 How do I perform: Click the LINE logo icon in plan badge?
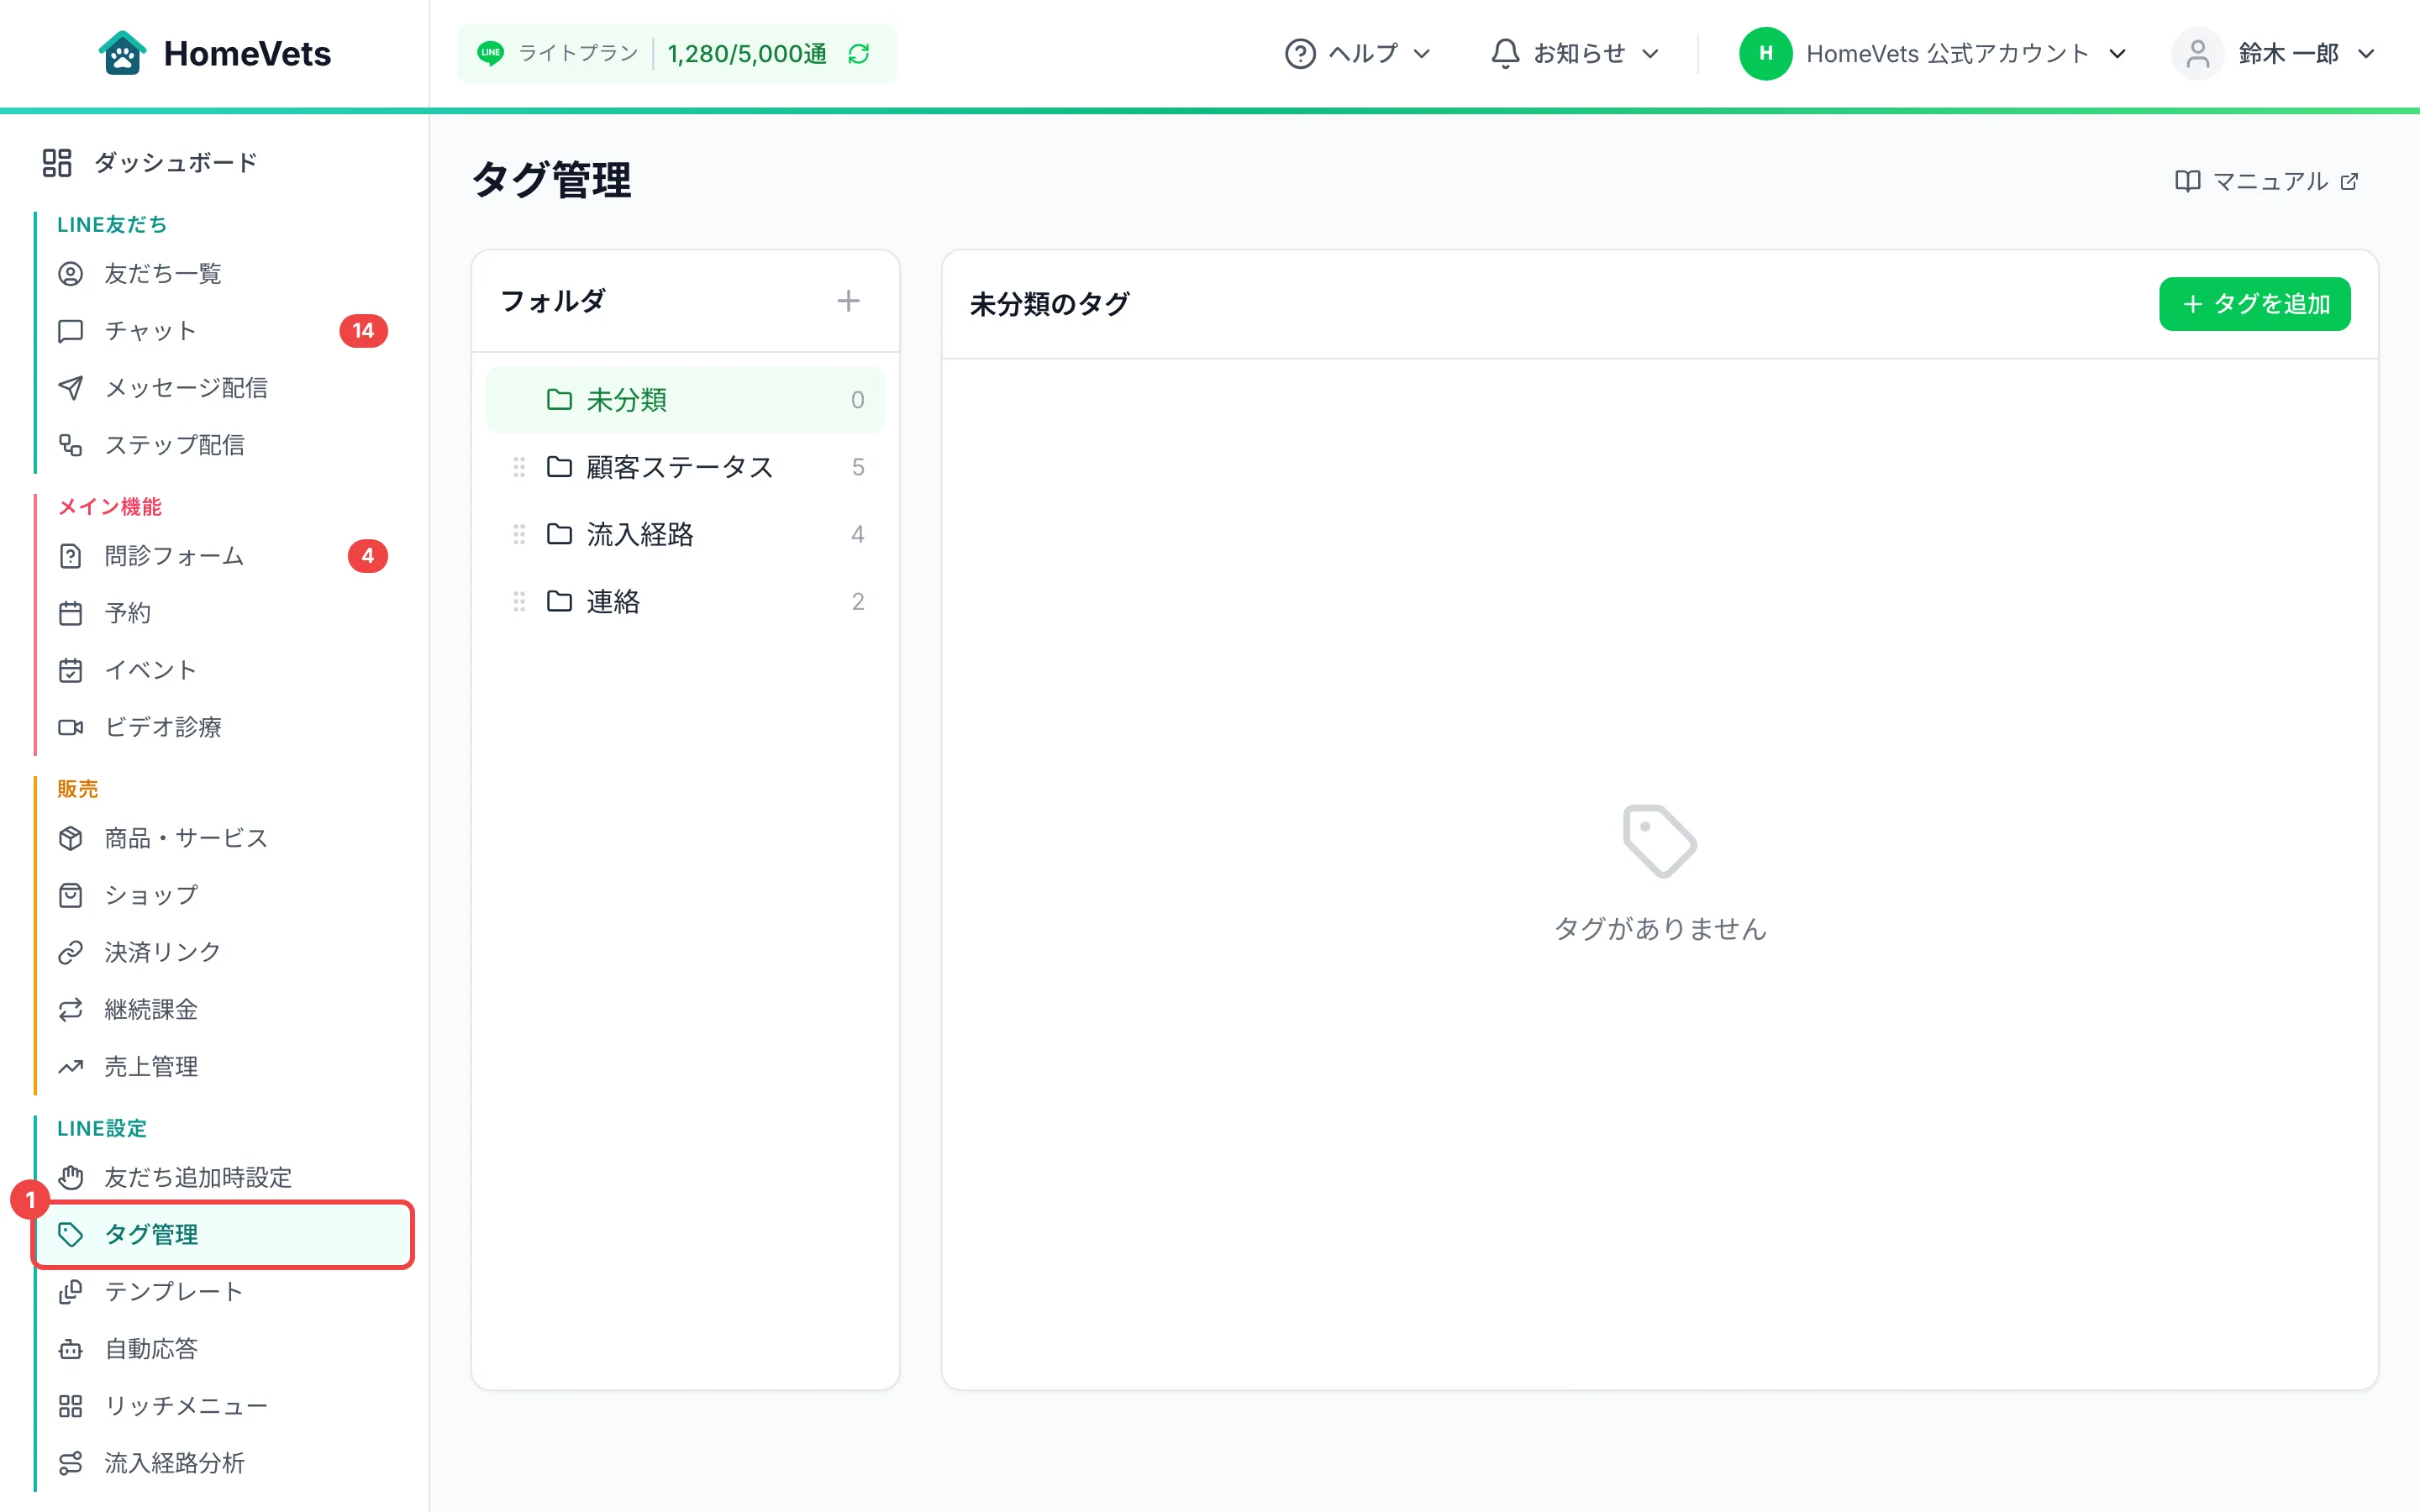[x=490, y=53]
